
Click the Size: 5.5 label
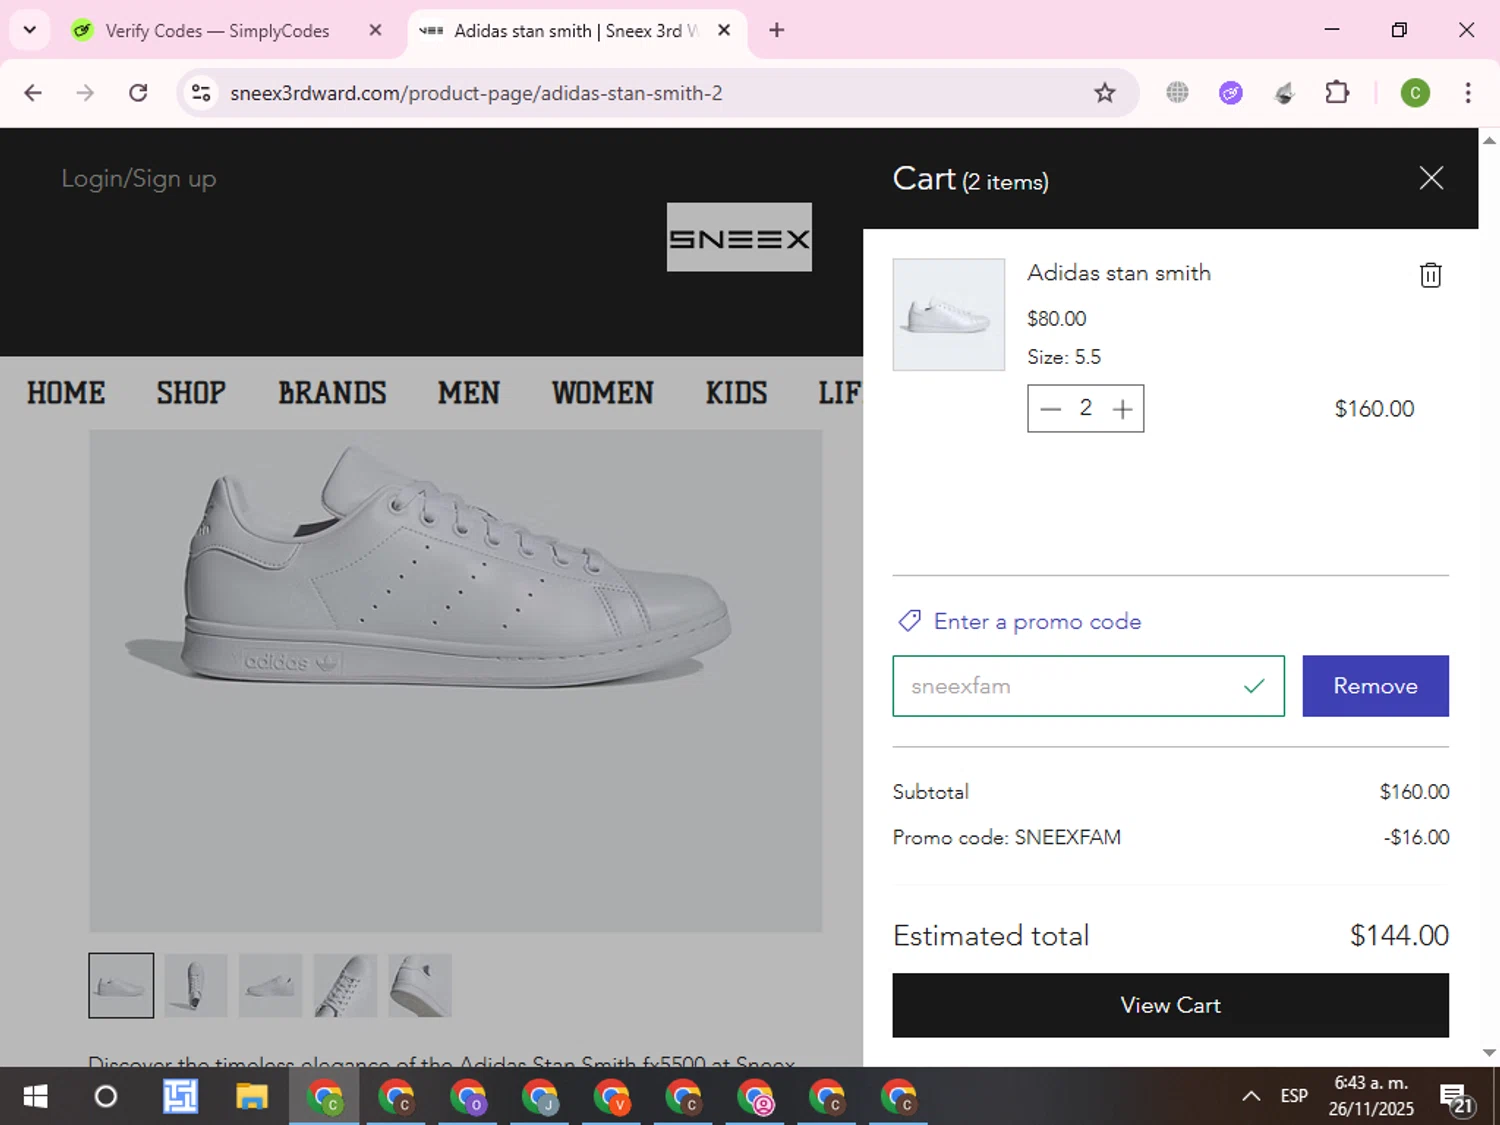pyautogui.click(x=1064, y=357)
